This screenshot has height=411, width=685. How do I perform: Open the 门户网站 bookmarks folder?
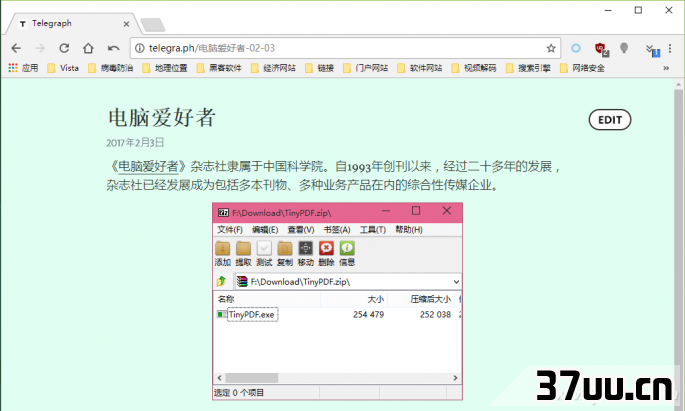click(366, 68)
